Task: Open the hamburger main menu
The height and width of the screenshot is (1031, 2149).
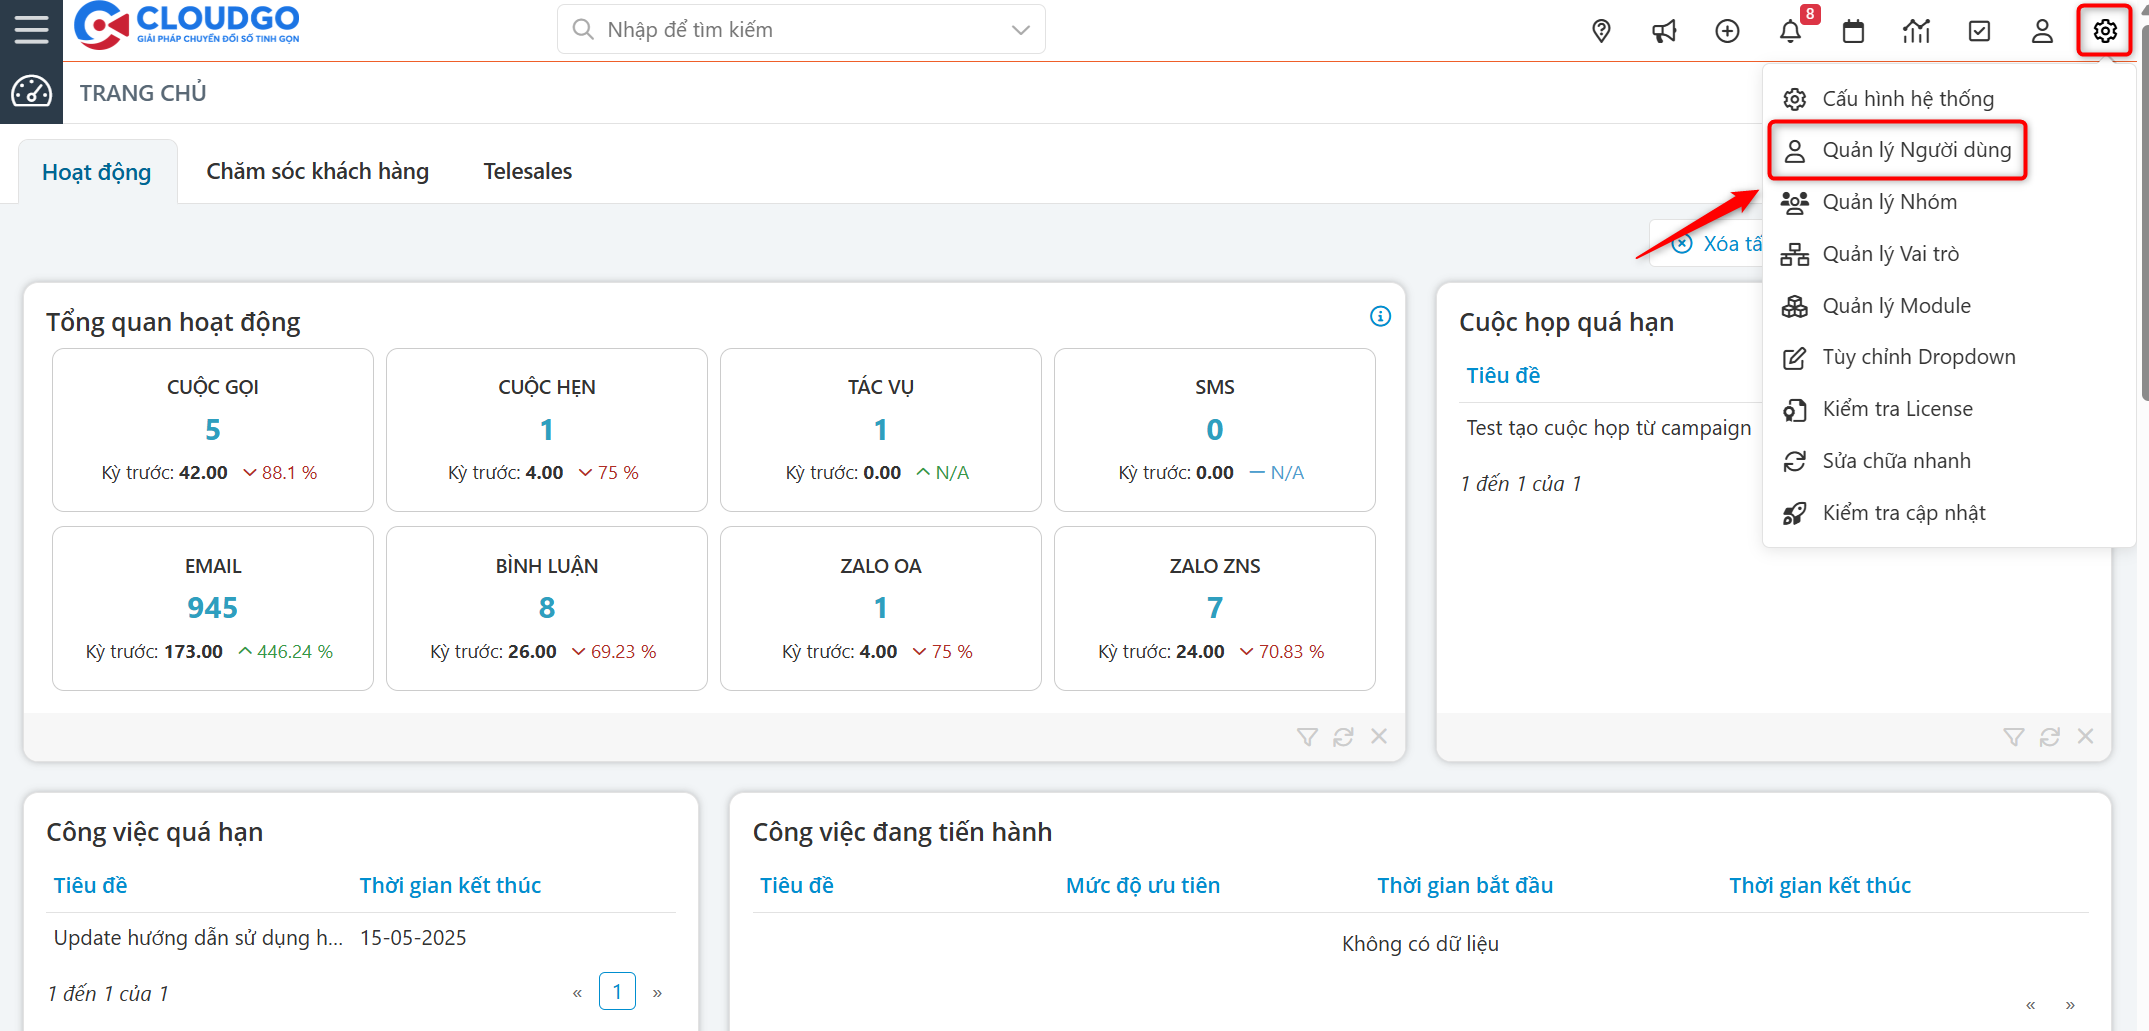Action: 31,29
